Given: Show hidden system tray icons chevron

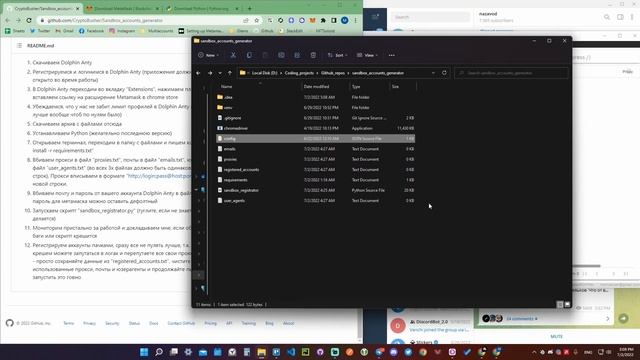Looking at the screenshot, I should click(534, 352).
